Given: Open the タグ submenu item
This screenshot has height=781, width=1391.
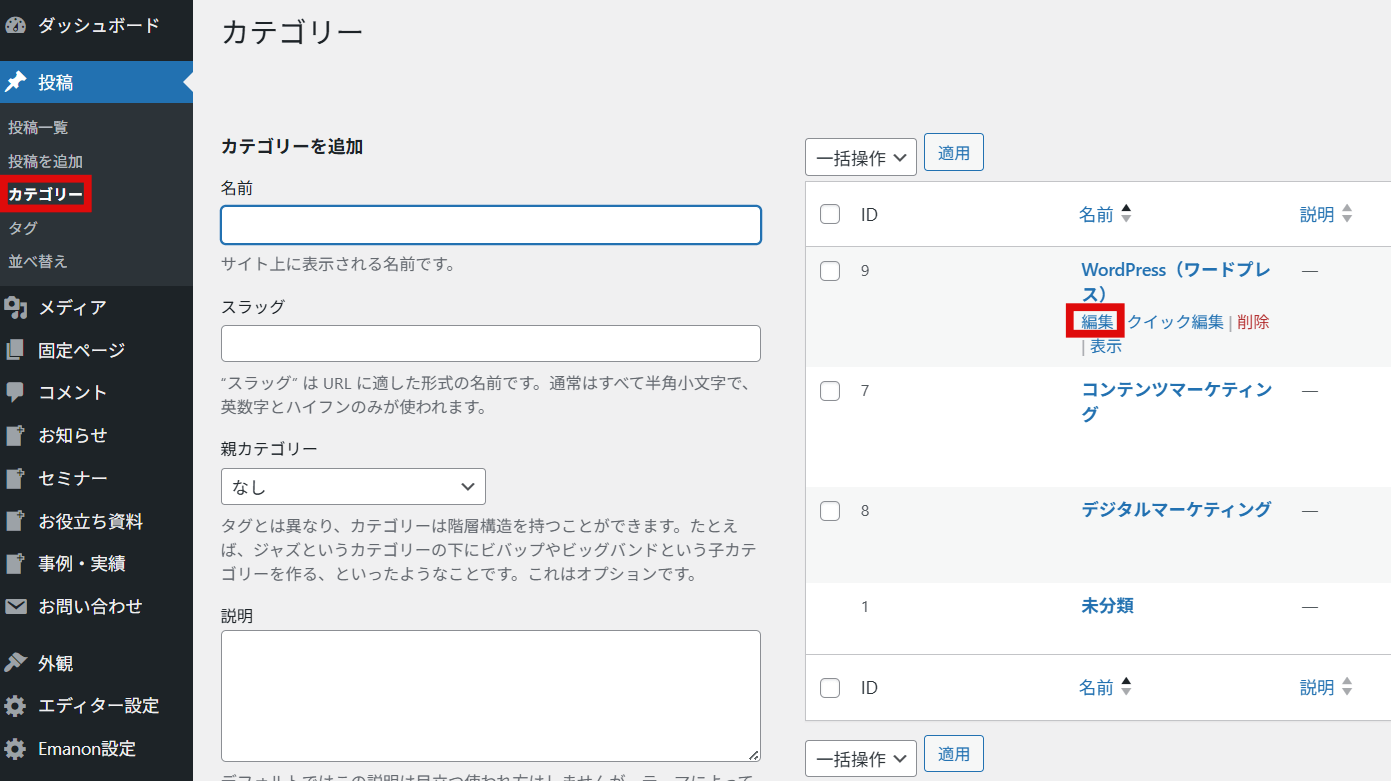Looking at the screenshot, I should coord(23,228).
